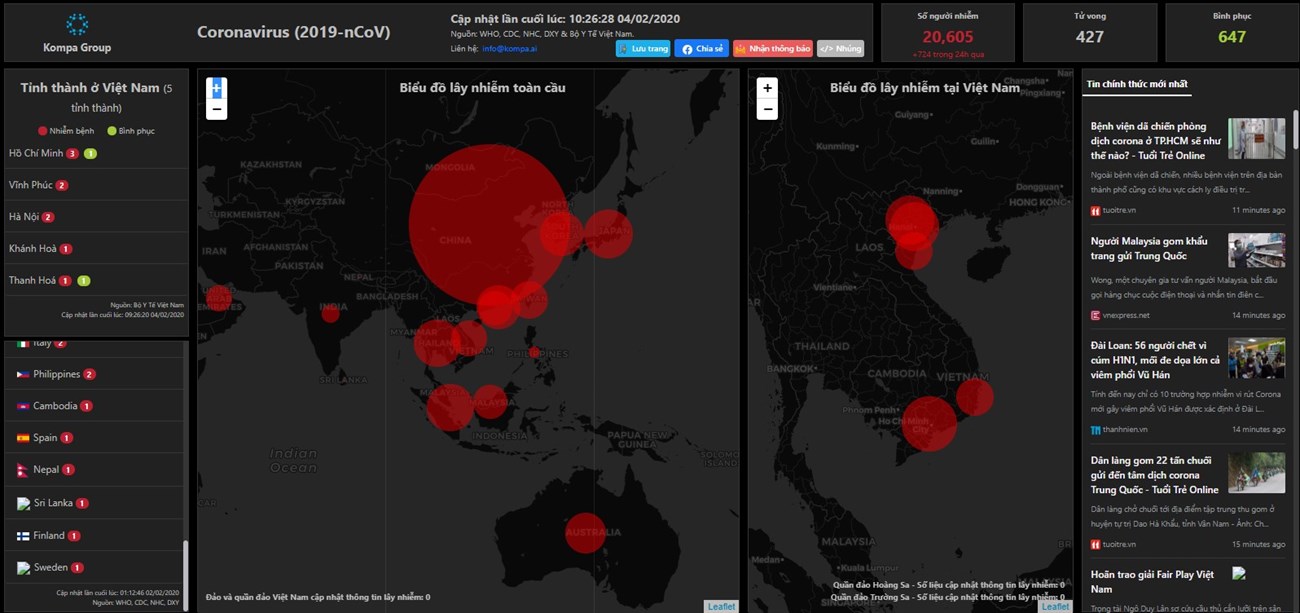Click the Nepal flag icon
The width and height of the screenshot is (1300, 613).
coord(23,470)
